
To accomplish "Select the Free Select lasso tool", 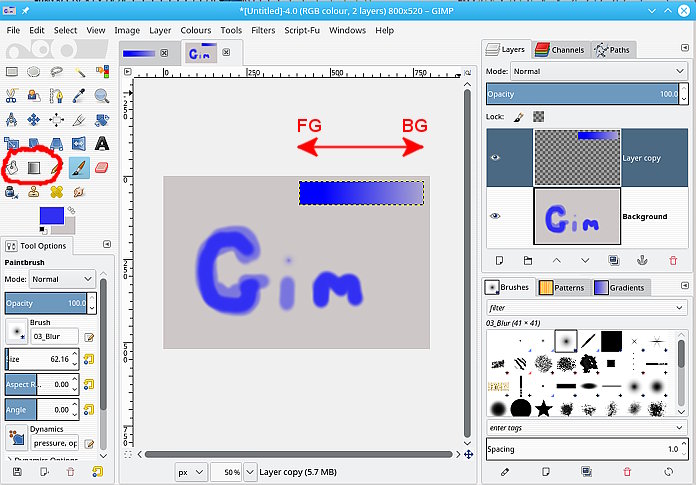I will [x=56, y=71].
